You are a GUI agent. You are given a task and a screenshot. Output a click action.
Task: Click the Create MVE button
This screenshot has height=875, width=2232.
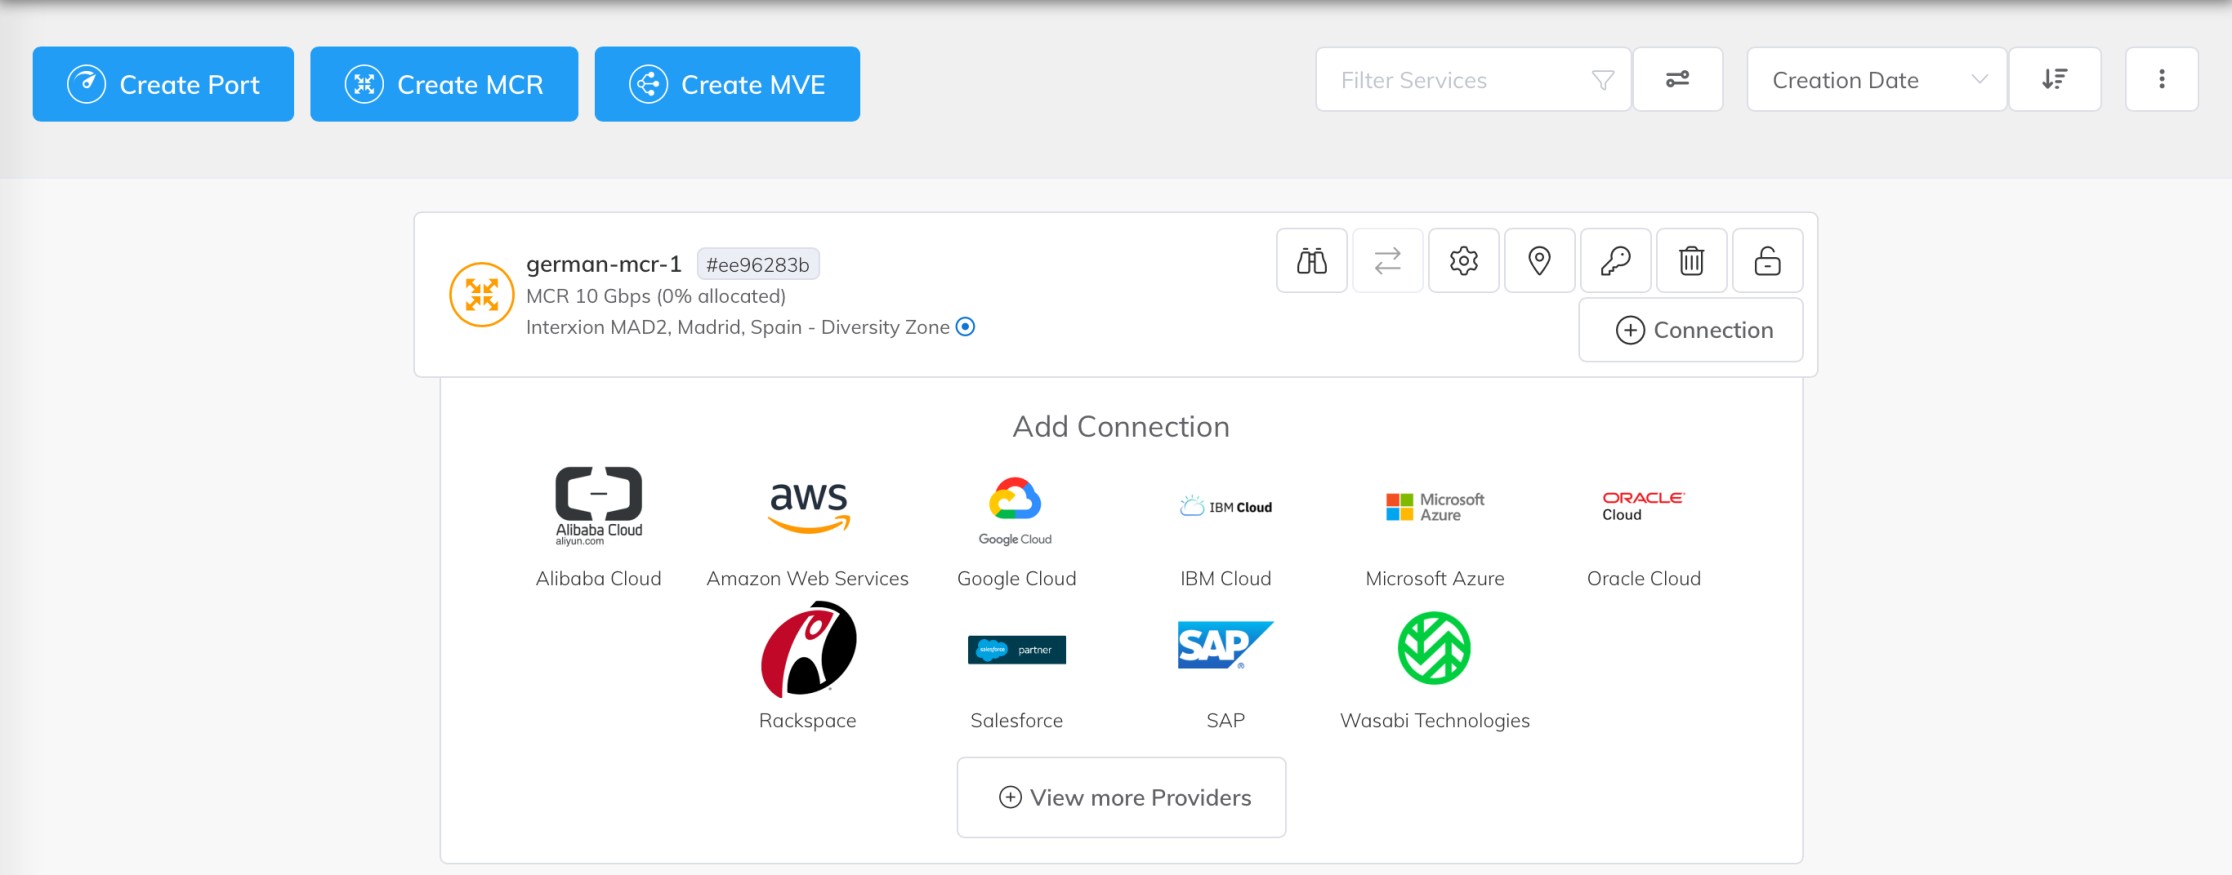727,84
